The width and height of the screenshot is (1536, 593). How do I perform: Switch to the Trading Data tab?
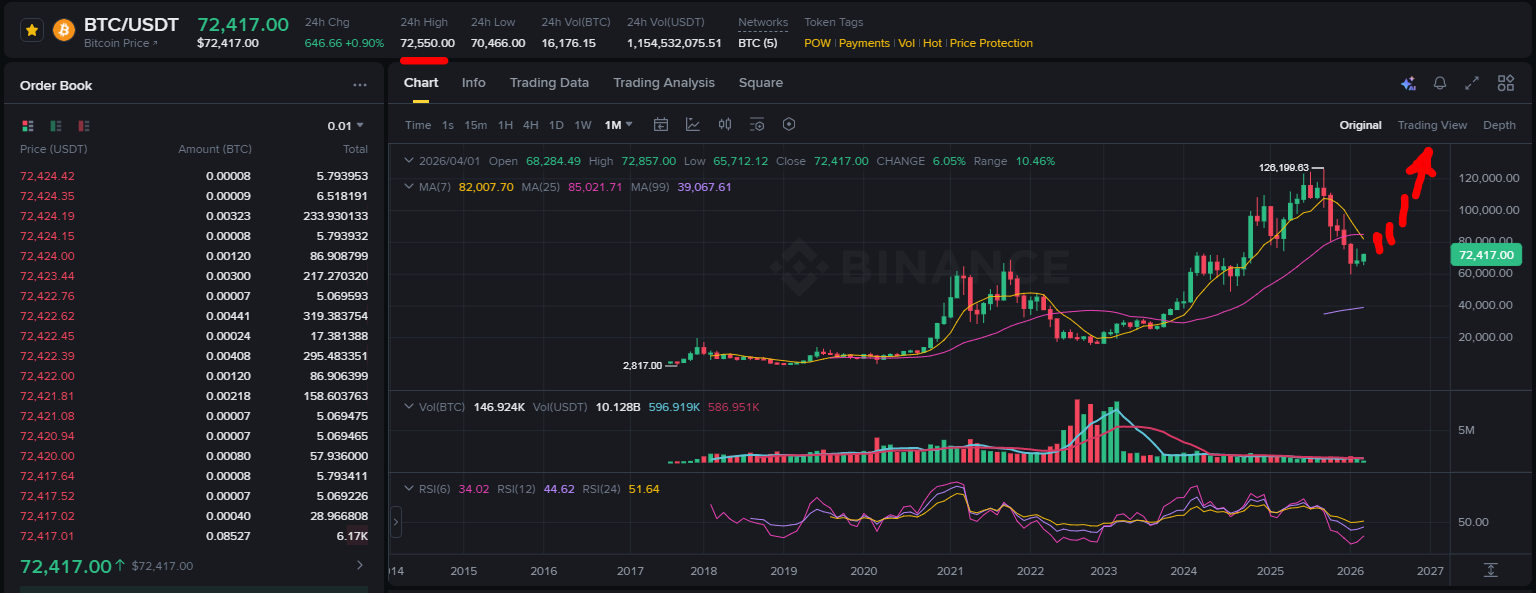[x=549, y=83]
